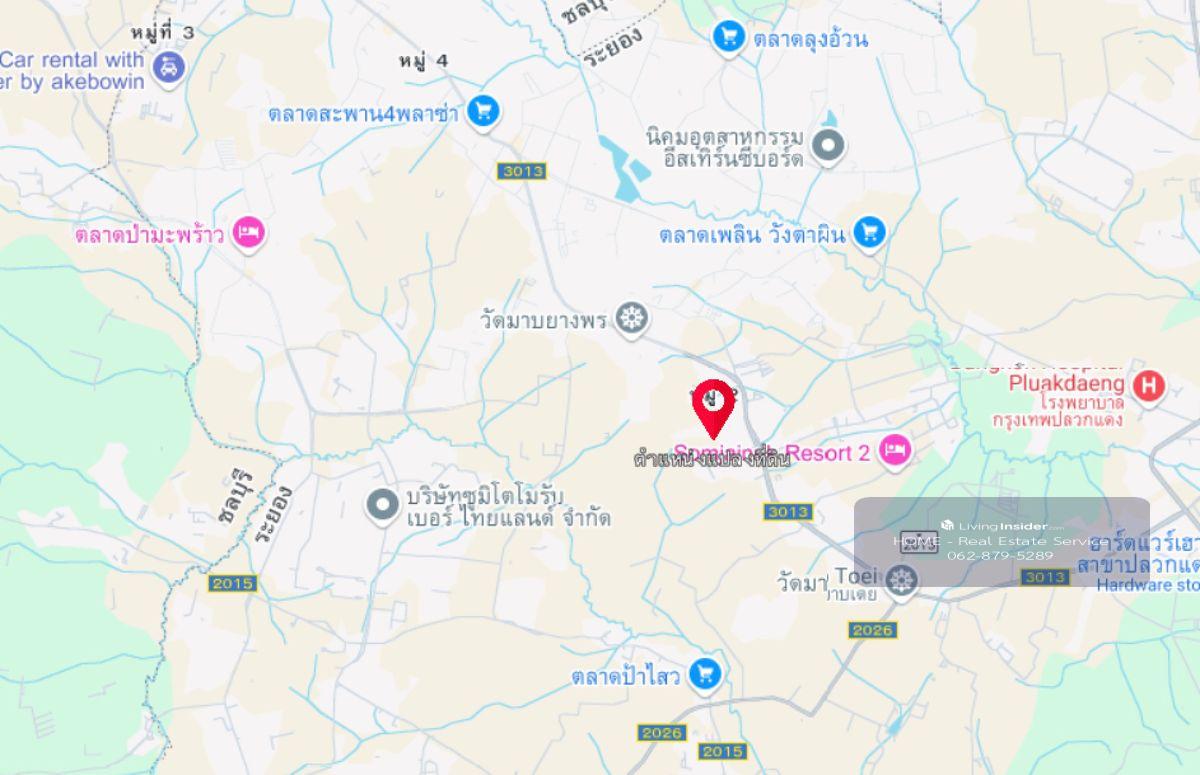Open the Pluakdaeng hospital H marker
The height and width of the screenshot is (775, 1200).
point(1149,385)
